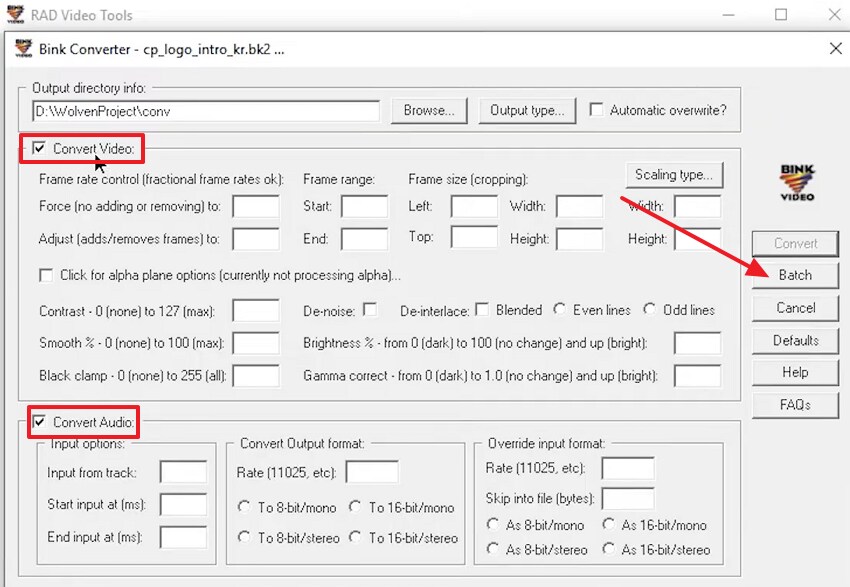Image resolution: width=850 pixels, height=587 pixels.
Task: Open the FAQs button
Action: click(x=795, y=405)
